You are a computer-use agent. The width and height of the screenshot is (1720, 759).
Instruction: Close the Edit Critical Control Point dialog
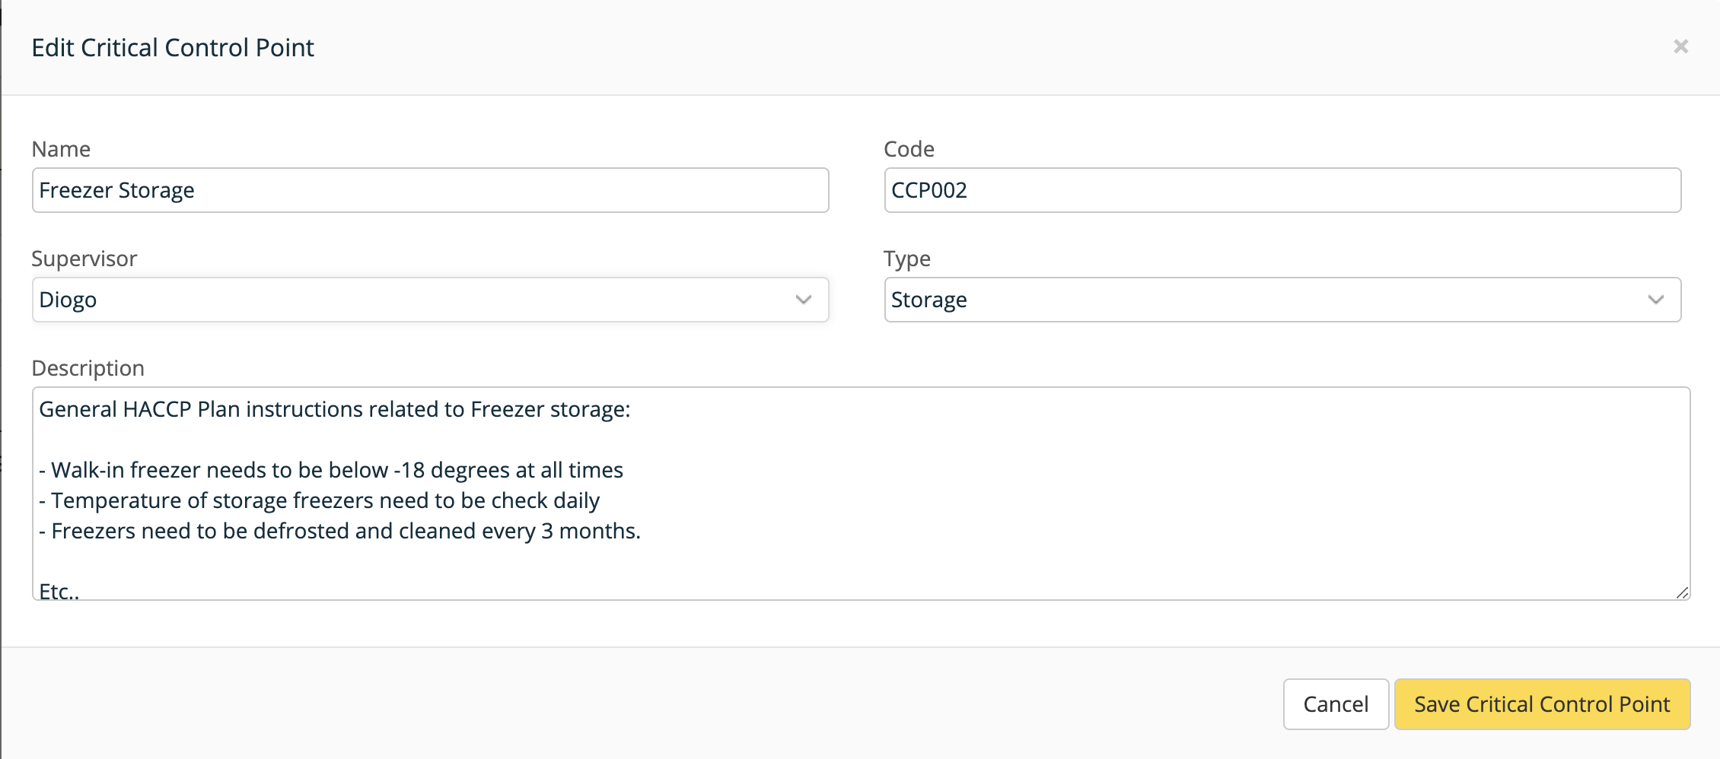1680,47
